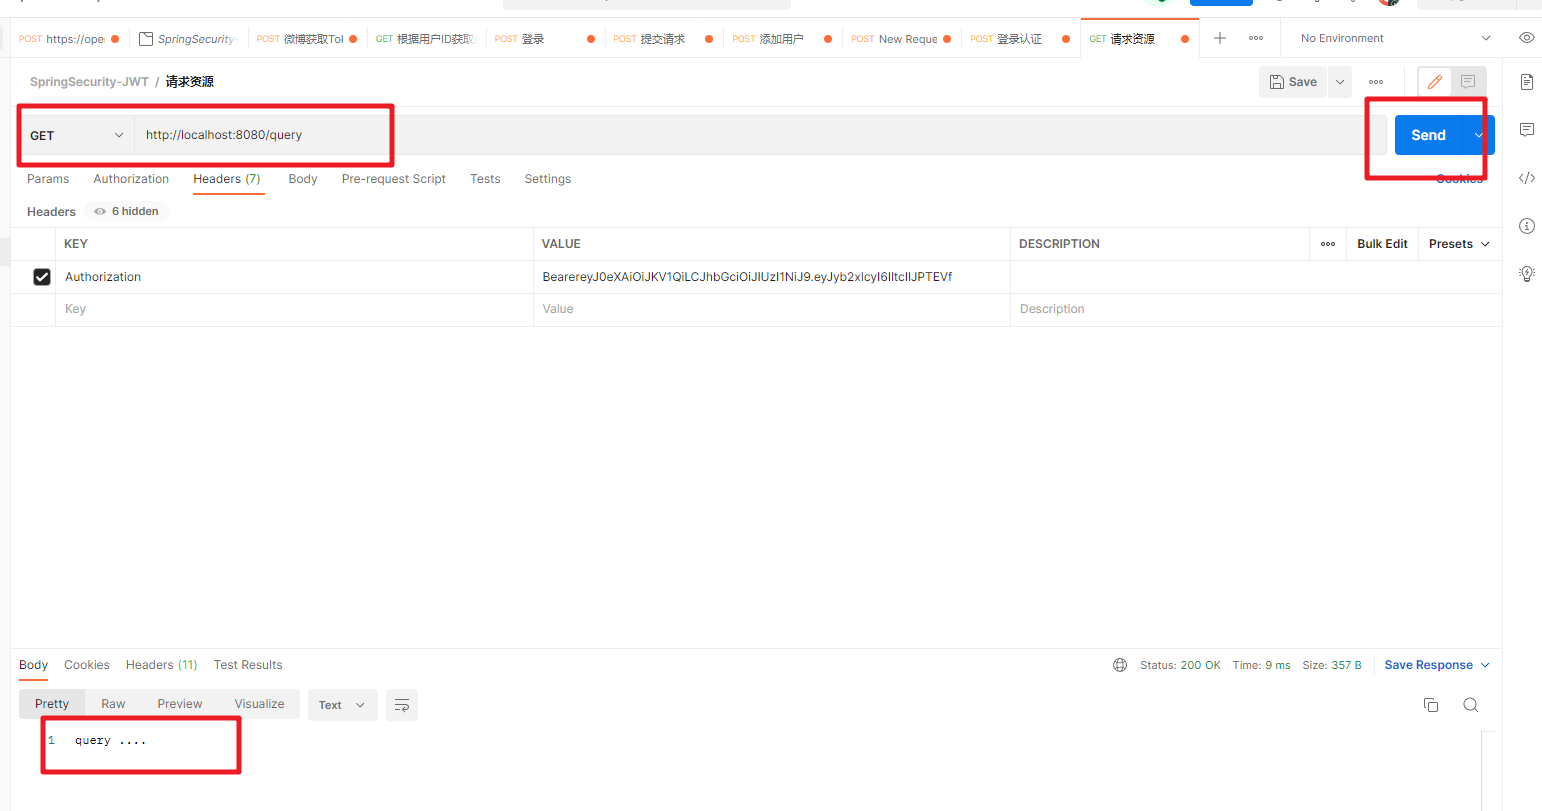The image size is (1542, 811).
Task: Toggle line wrap icon in response
Action: point(402,705)
